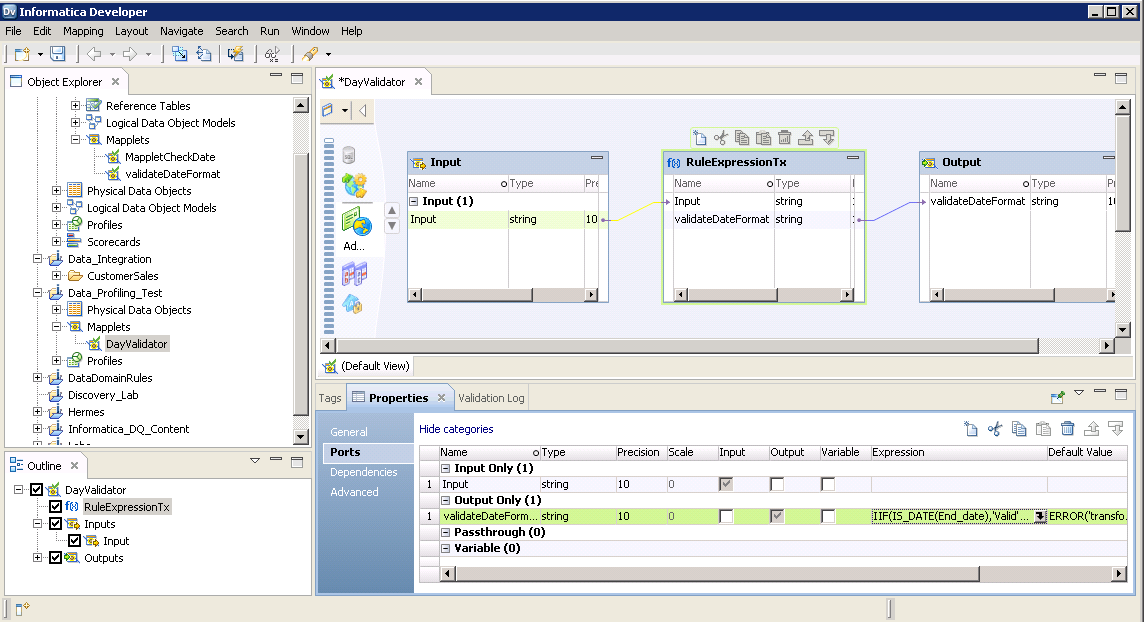Select the Advanced properties section

pyautogui.click(x=354, y=492)
